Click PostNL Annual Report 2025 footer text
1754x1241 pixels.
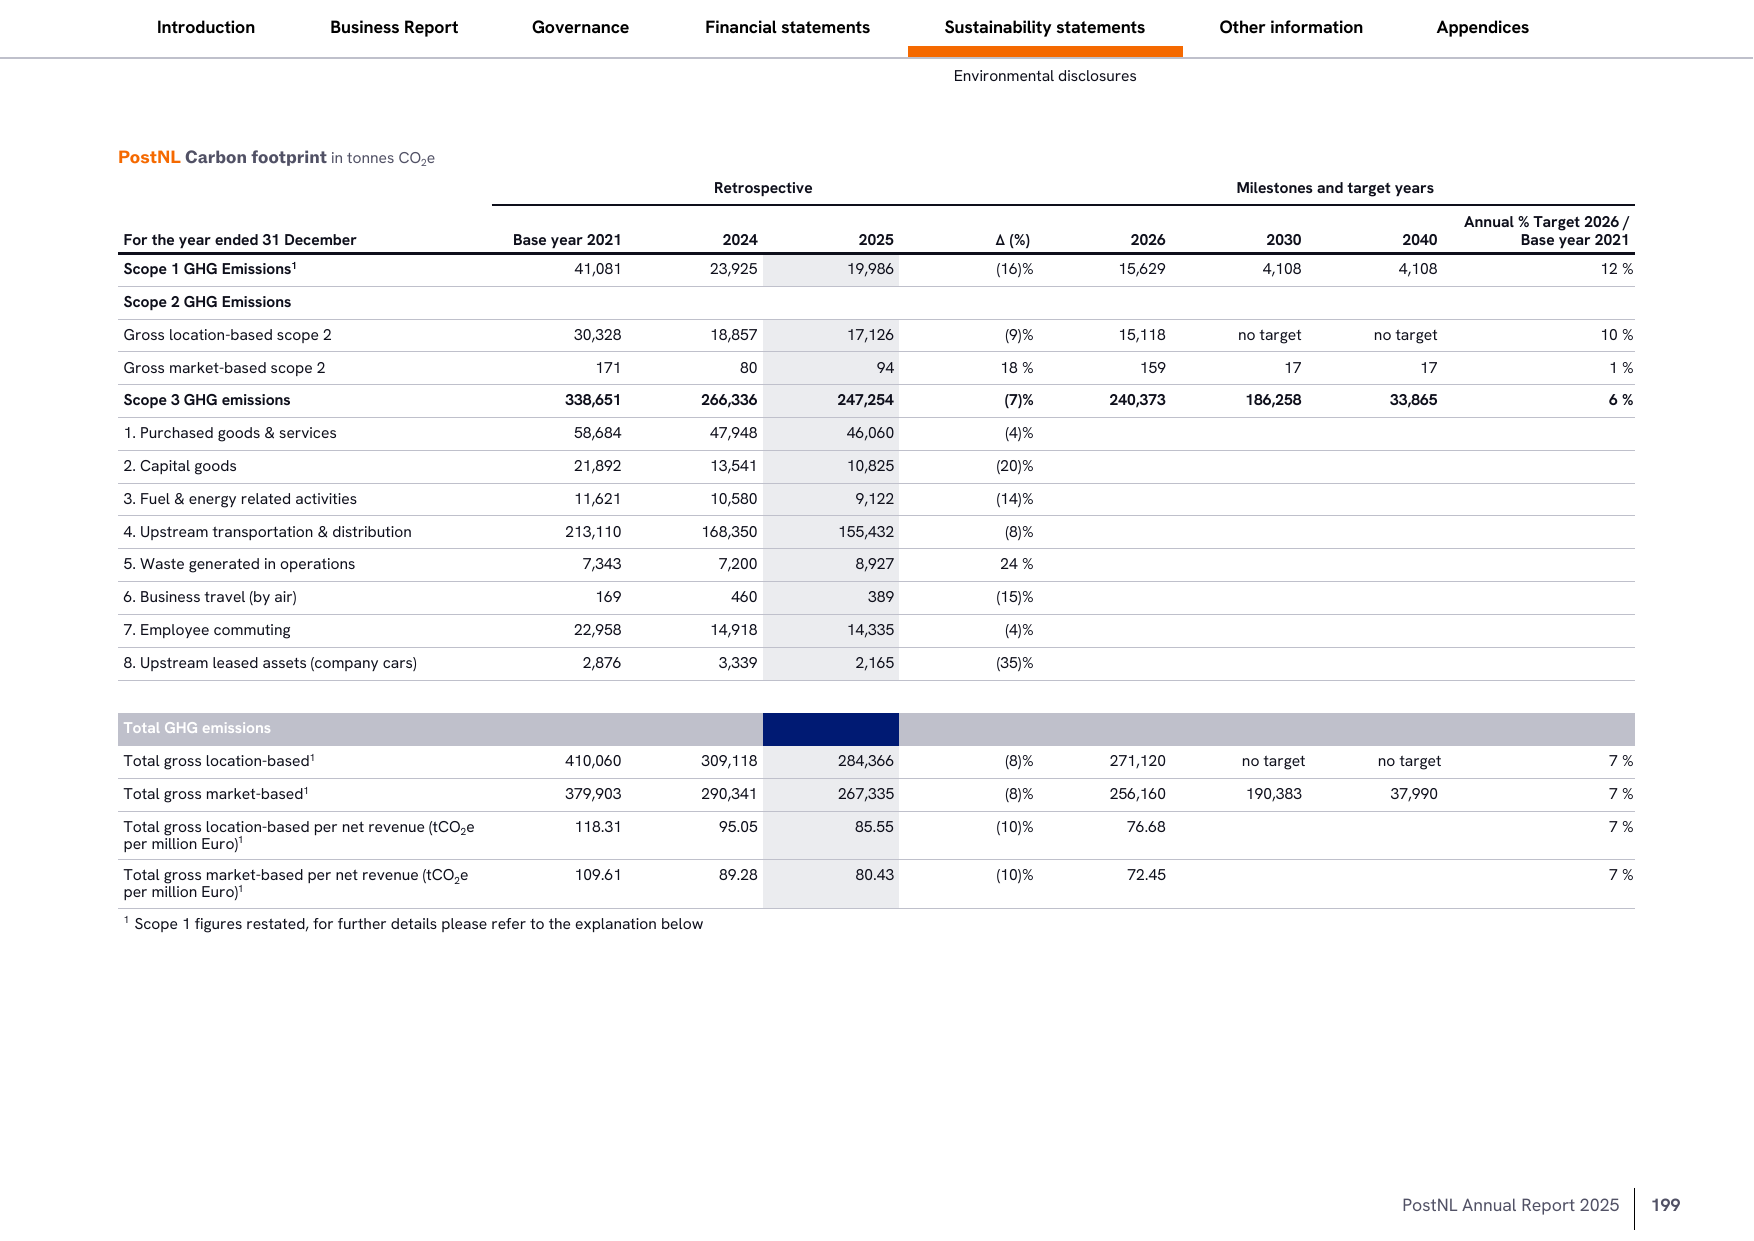tap(1510, 1205)
